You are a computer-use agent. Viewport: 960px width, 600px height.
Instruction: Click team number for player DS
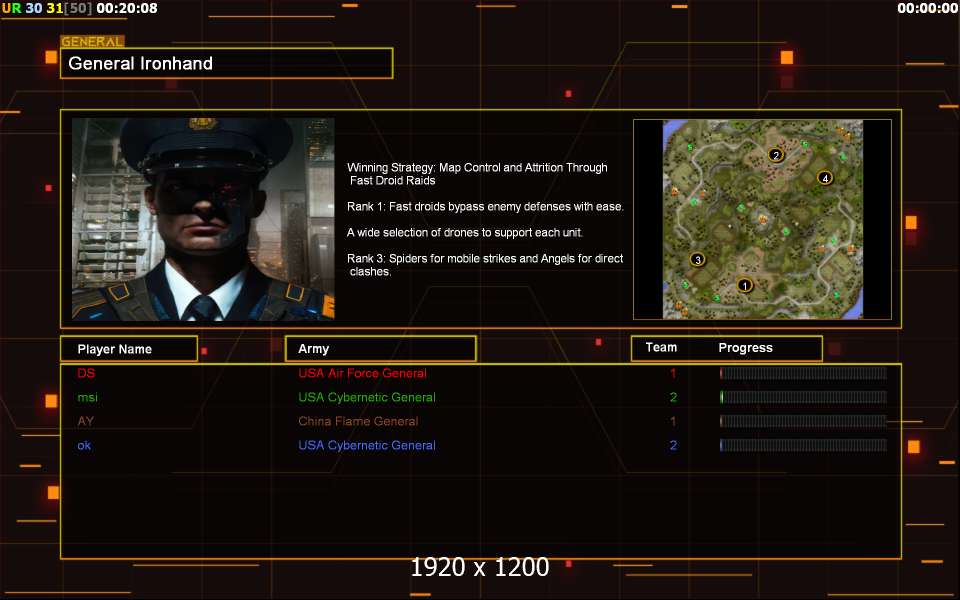(673, 373)
